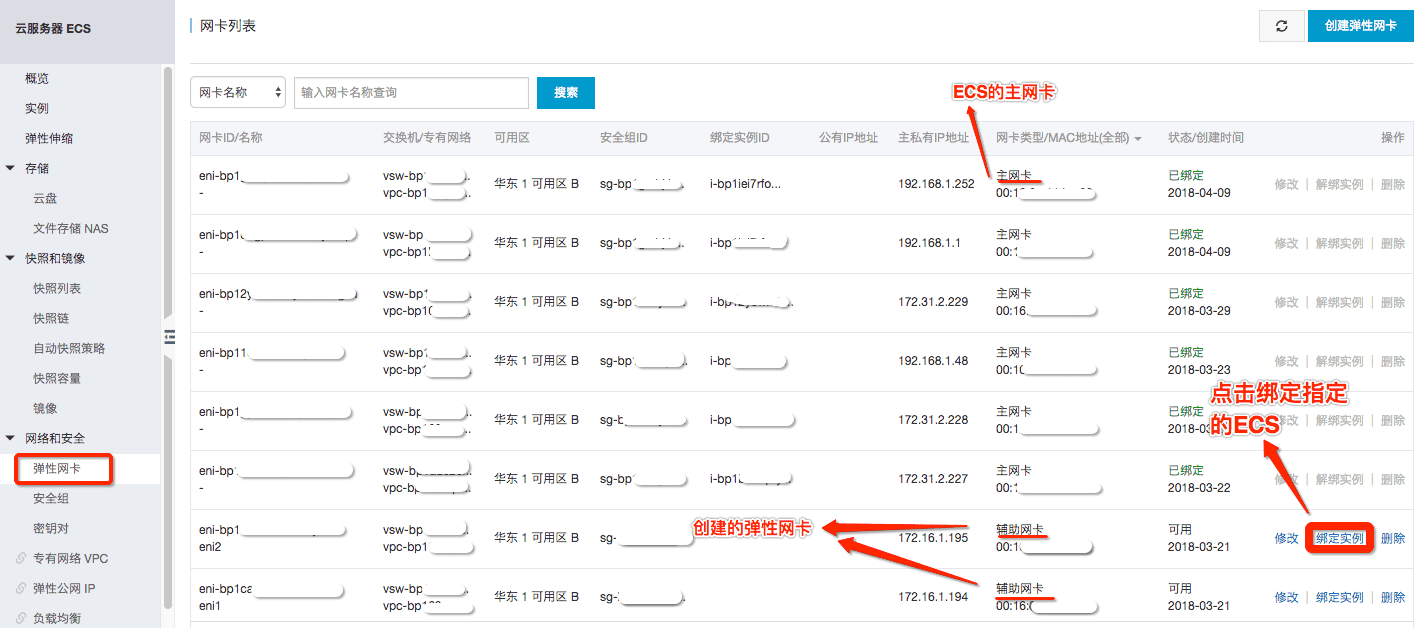This screenshot has height=628, width=1420.
Task: Click IP address 172.31.2.227 cell
Action: (x=933, y=479)
